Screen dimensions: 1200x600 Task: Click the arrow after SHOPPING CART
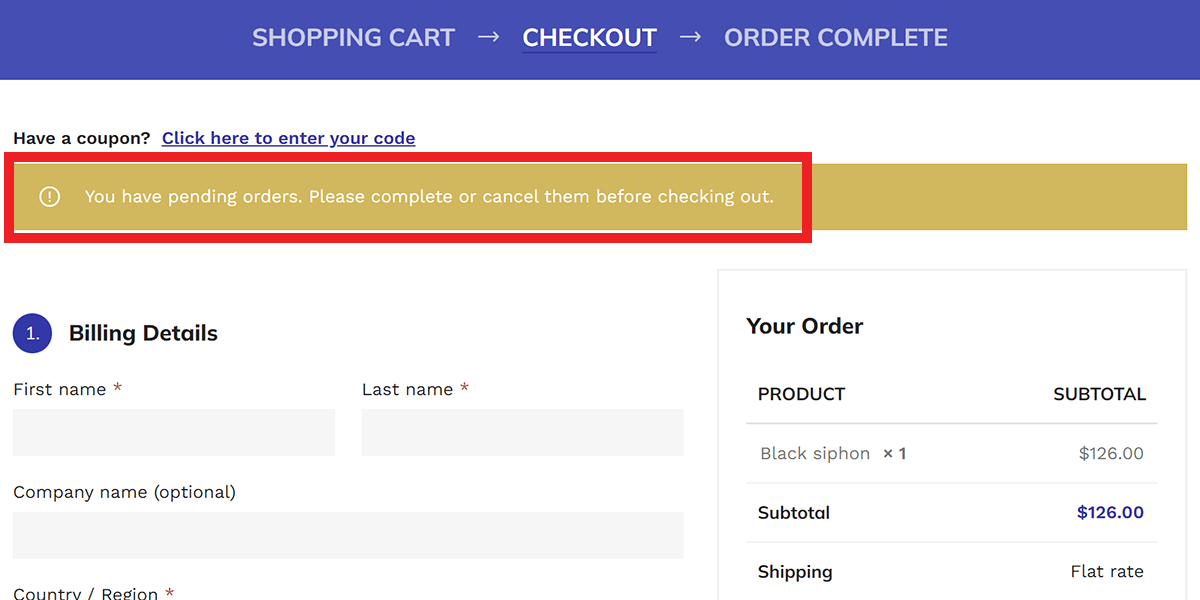coord(488,38)
